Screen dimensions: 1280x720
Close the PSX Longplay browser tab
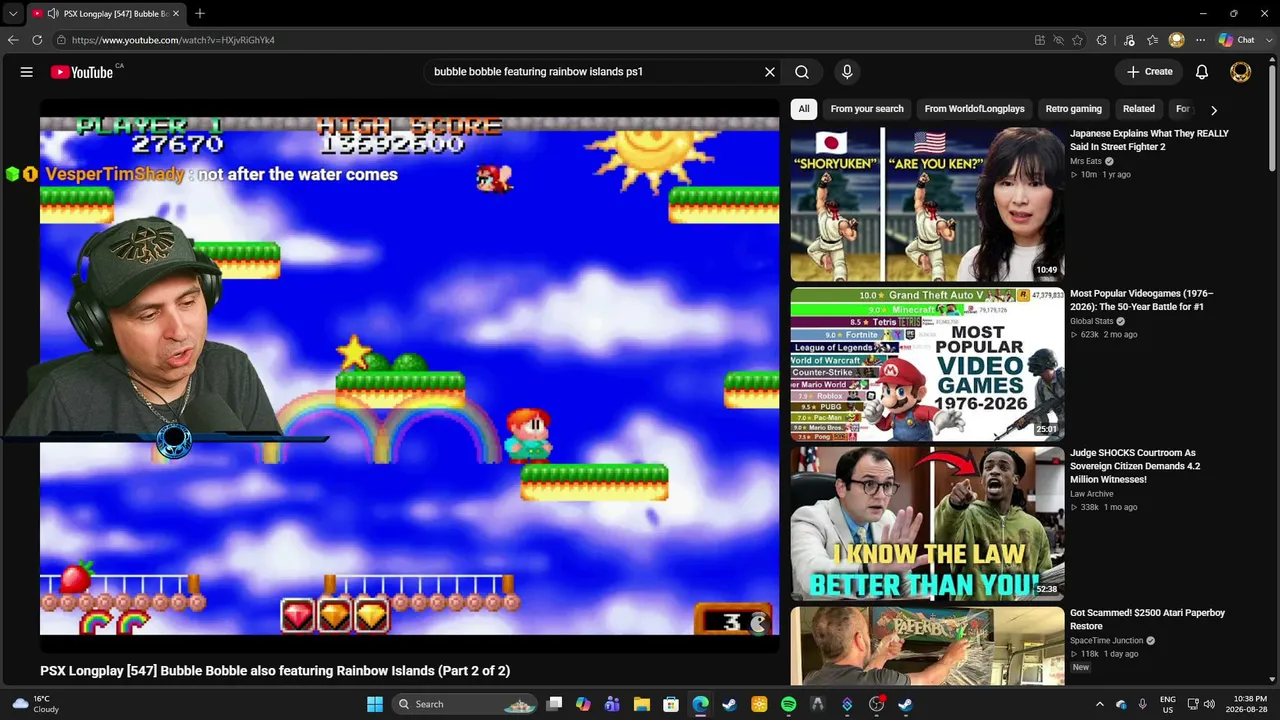pyautogui.click(x=176, y=14)
